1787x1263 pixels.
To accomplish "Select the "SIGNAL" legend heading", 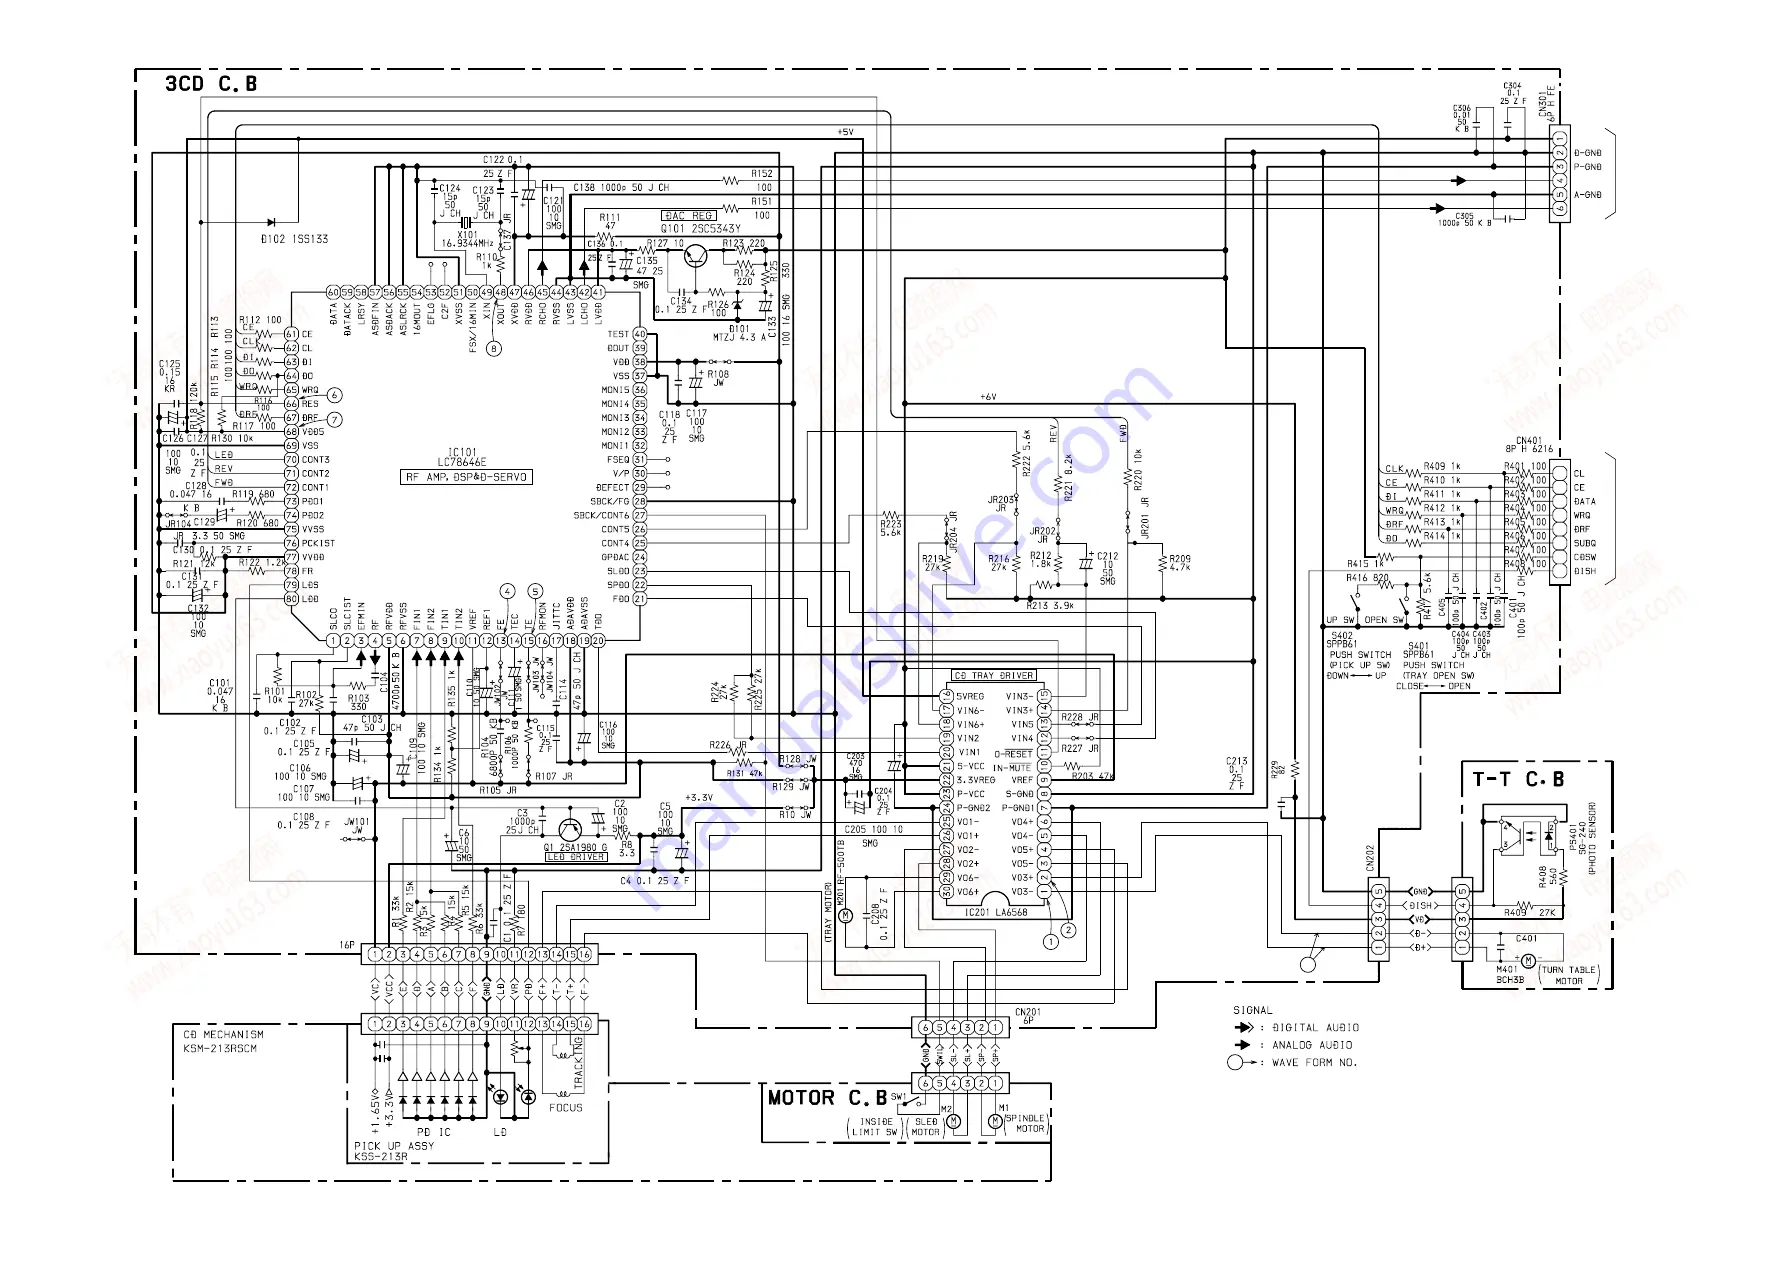I will [x=1253, y=1010].
